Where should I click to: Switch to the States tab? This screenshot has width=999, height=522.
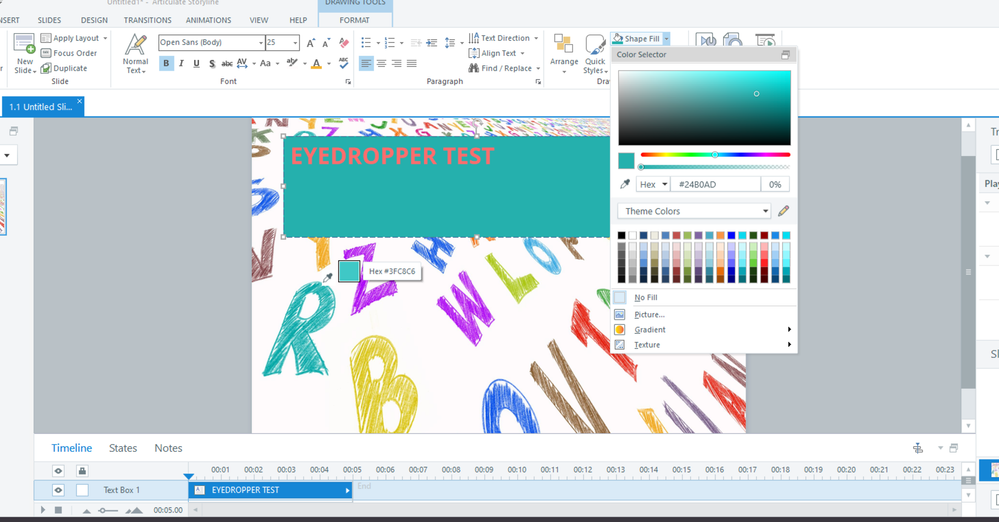(123, 448)
